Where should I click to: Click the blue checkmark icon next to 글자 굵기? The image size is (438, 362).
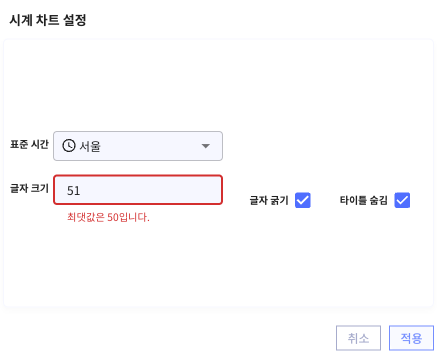(303, 200)
